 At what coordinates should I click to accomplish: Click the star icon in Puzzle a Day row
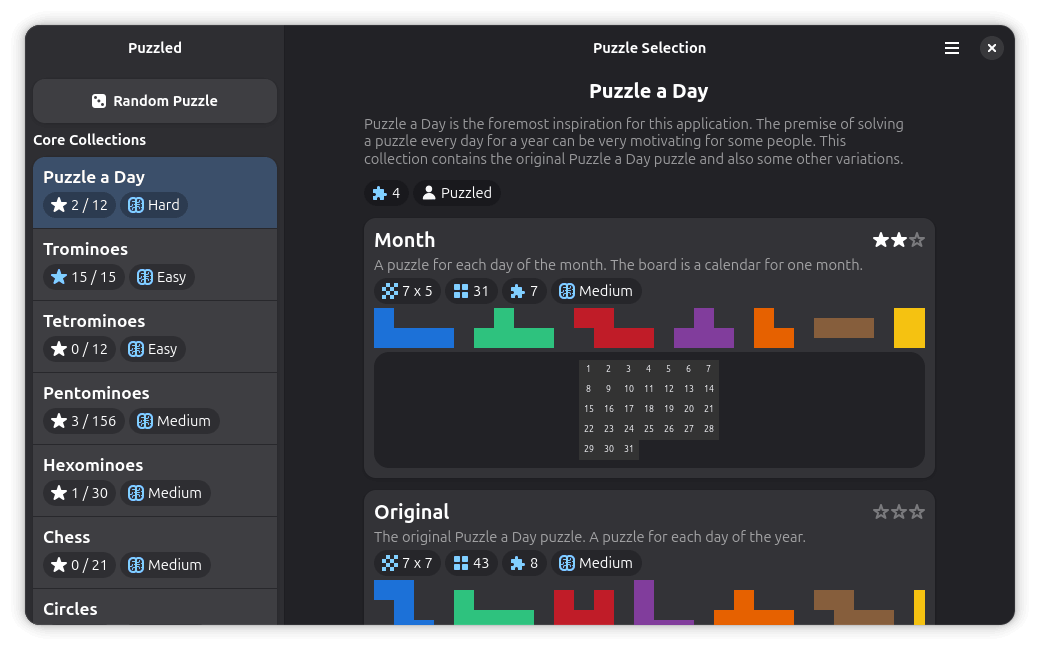tap(59, 205)
